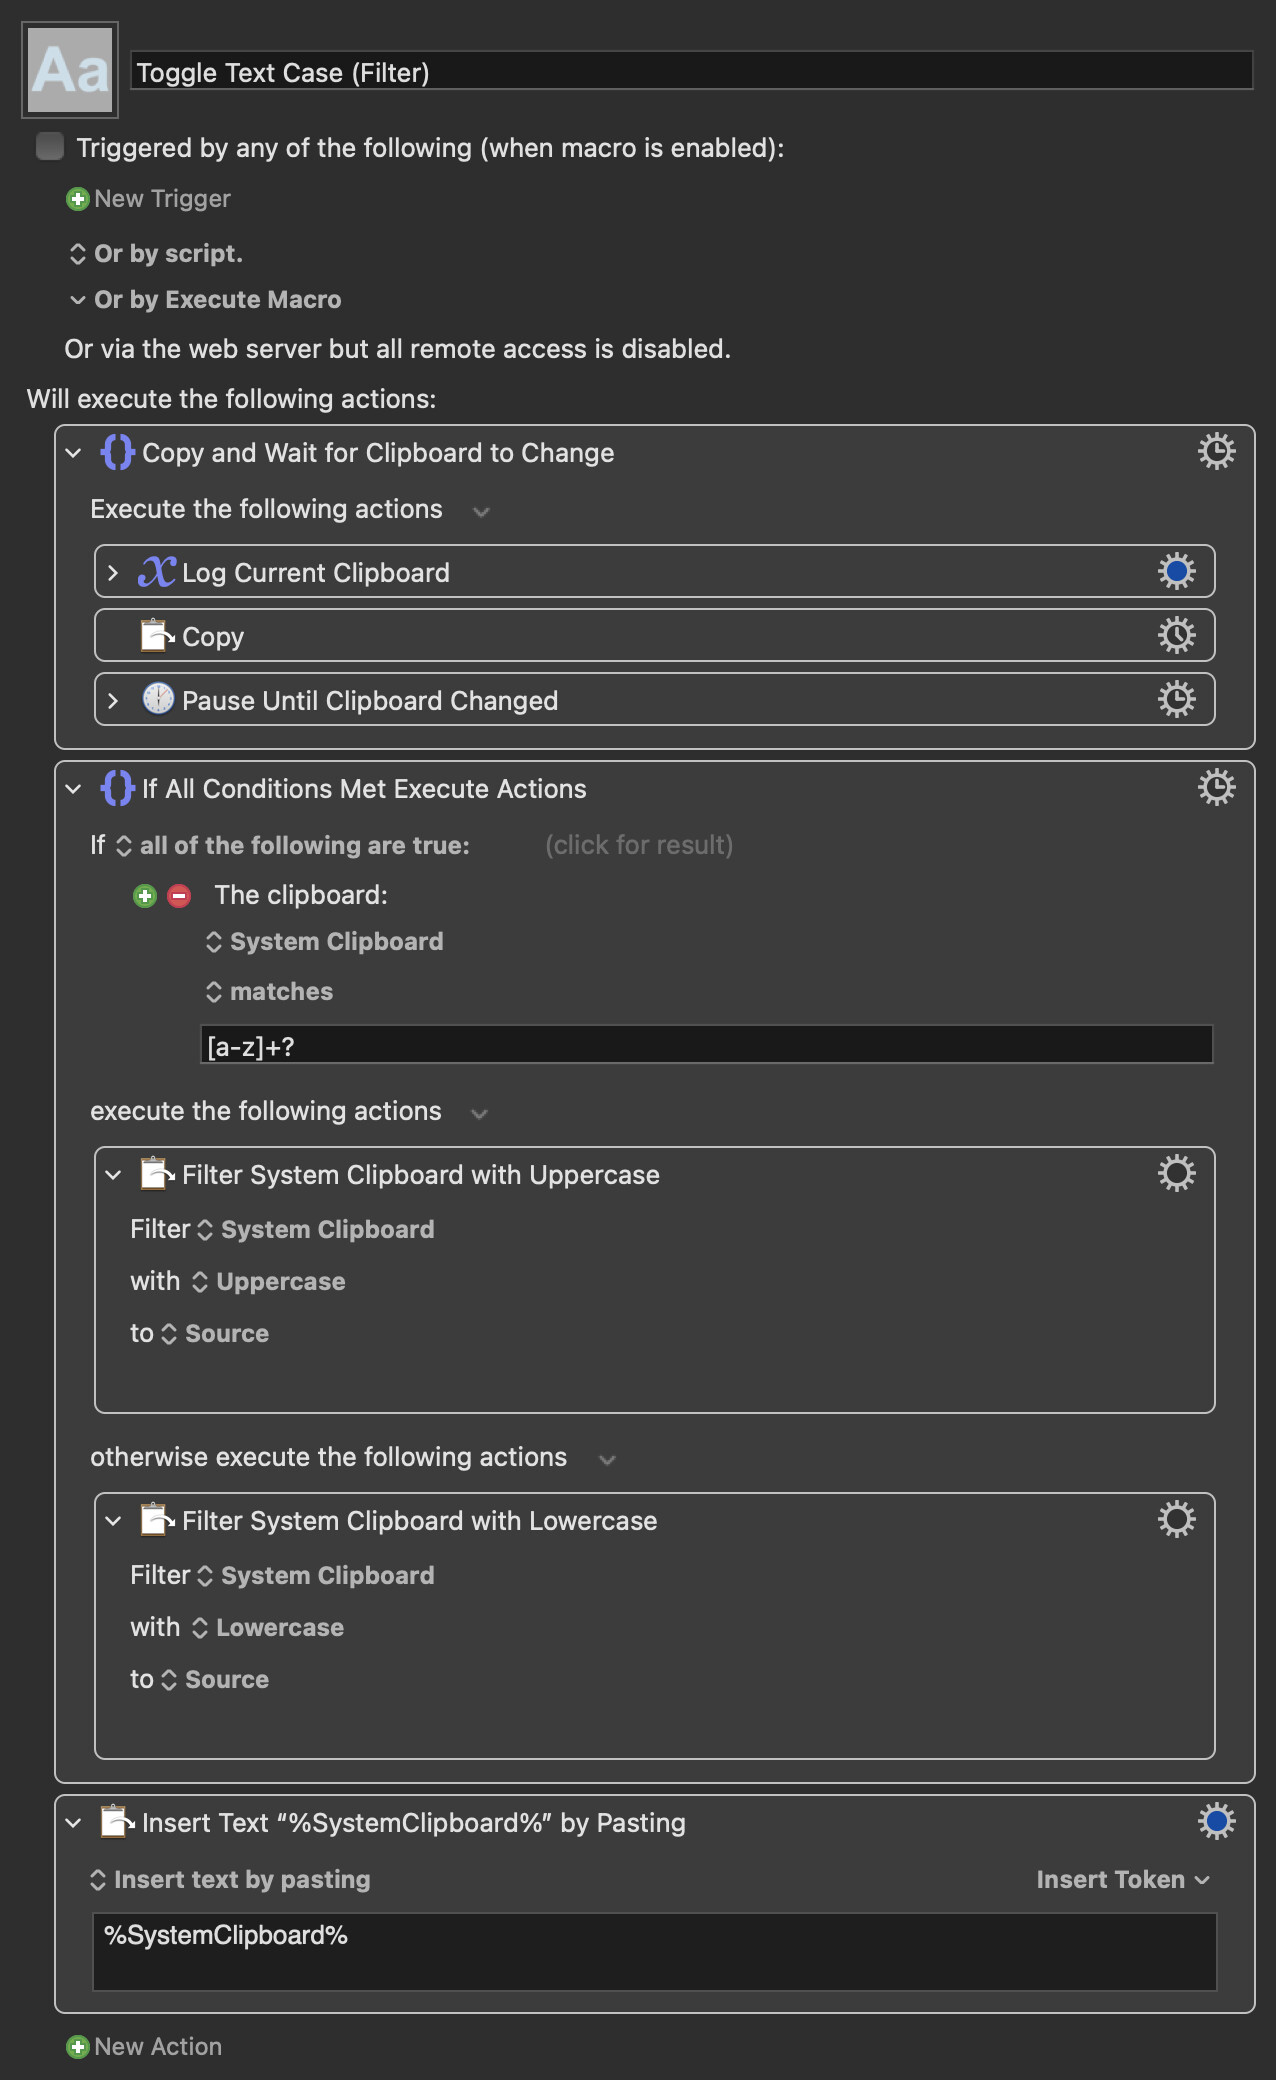Viewport: 1276px width, 2080px height.
Task: Toggle the macro triggers enabled checkbox
Action: 49,146
